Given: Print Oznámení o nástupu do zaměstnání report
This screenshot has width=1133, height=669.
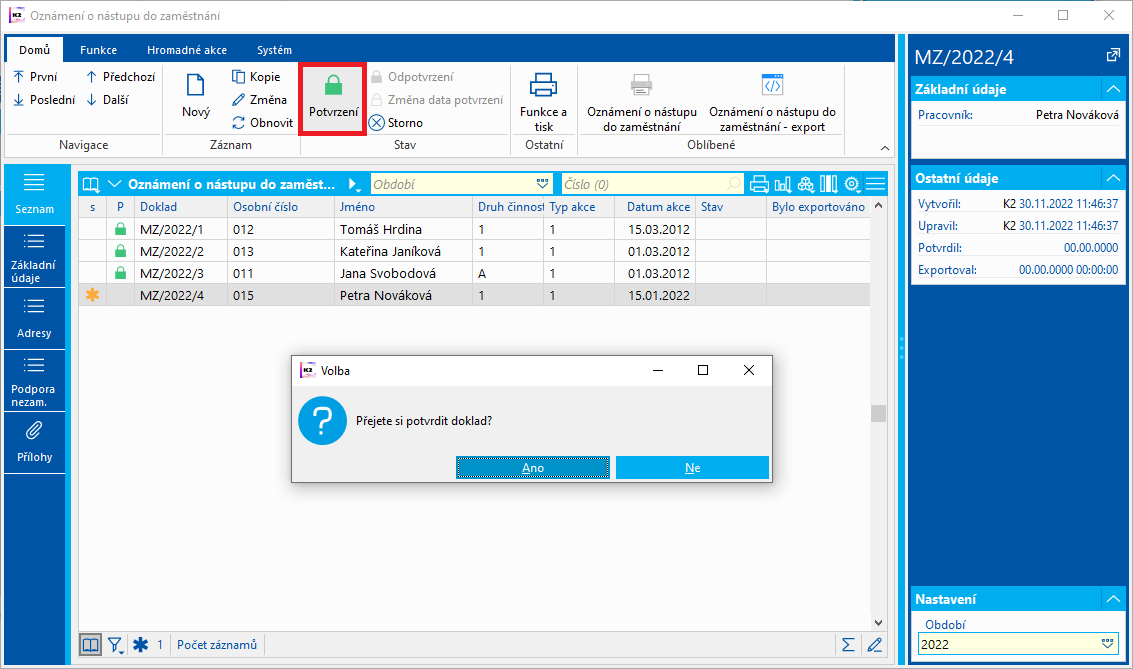Looking at the screenshot, I should 642,102.
